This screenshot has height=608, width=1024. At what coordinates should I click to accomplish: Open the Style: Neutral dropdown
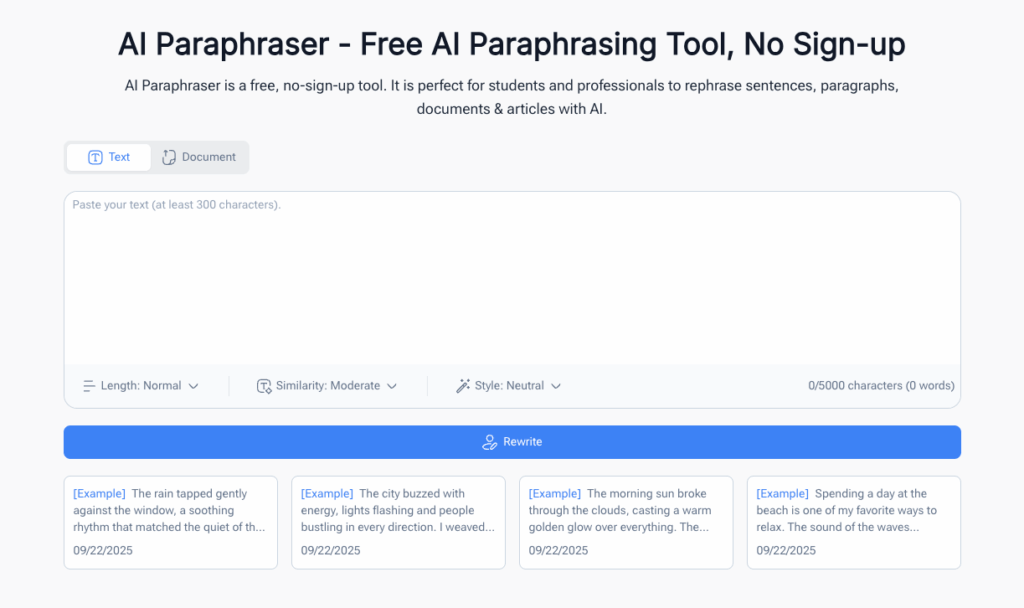point(508,385)
